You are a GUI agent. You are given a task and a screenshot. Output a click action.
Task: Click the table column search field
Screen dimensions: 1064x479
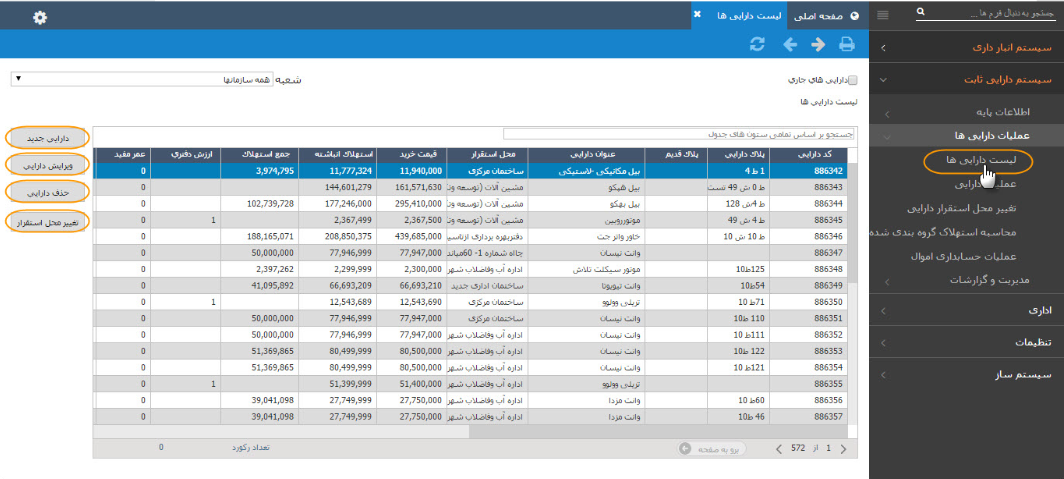tap(679, 133)
